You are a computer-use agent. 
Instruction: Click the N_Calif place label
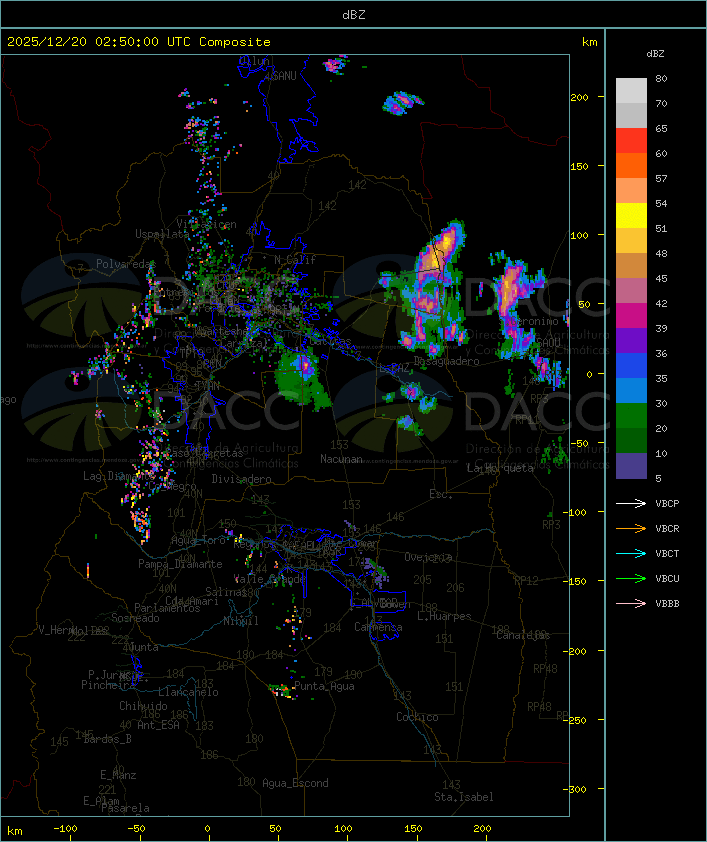[x=295, y=260]
